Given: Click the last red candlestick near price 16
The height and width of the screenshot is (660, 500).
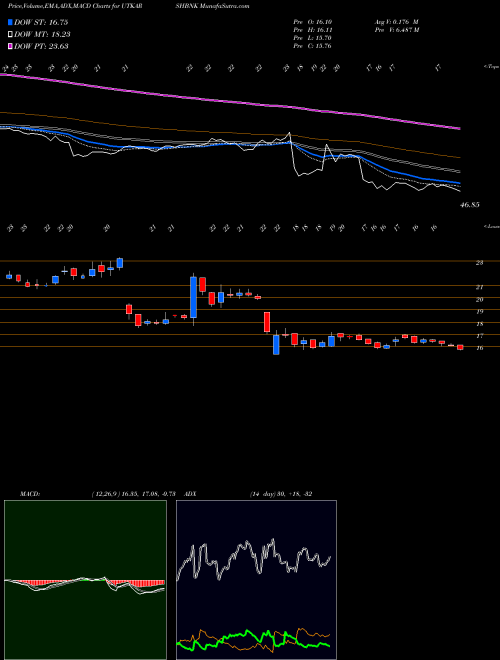Looking at the screenshot, I should (x=460, y=347).
